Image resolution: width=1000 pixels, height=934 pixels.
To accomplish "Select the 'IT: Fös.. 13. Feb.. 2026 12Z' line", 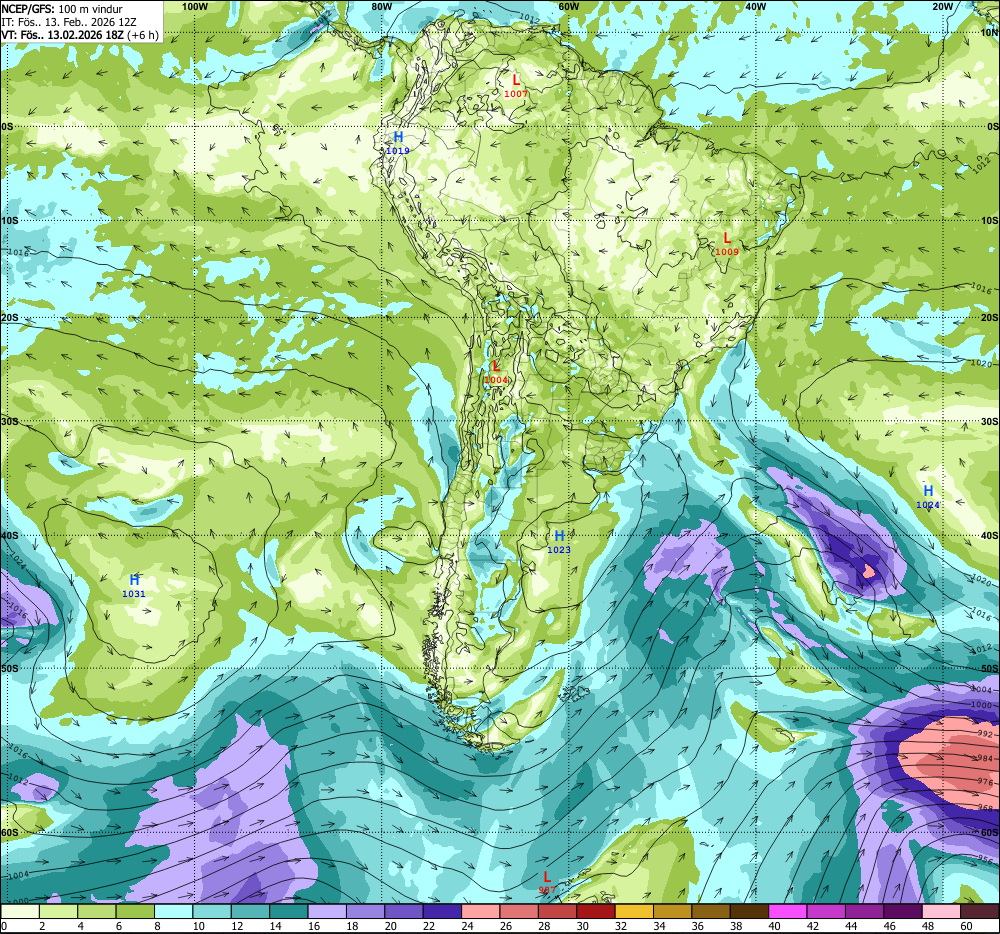I will point(69,22).
